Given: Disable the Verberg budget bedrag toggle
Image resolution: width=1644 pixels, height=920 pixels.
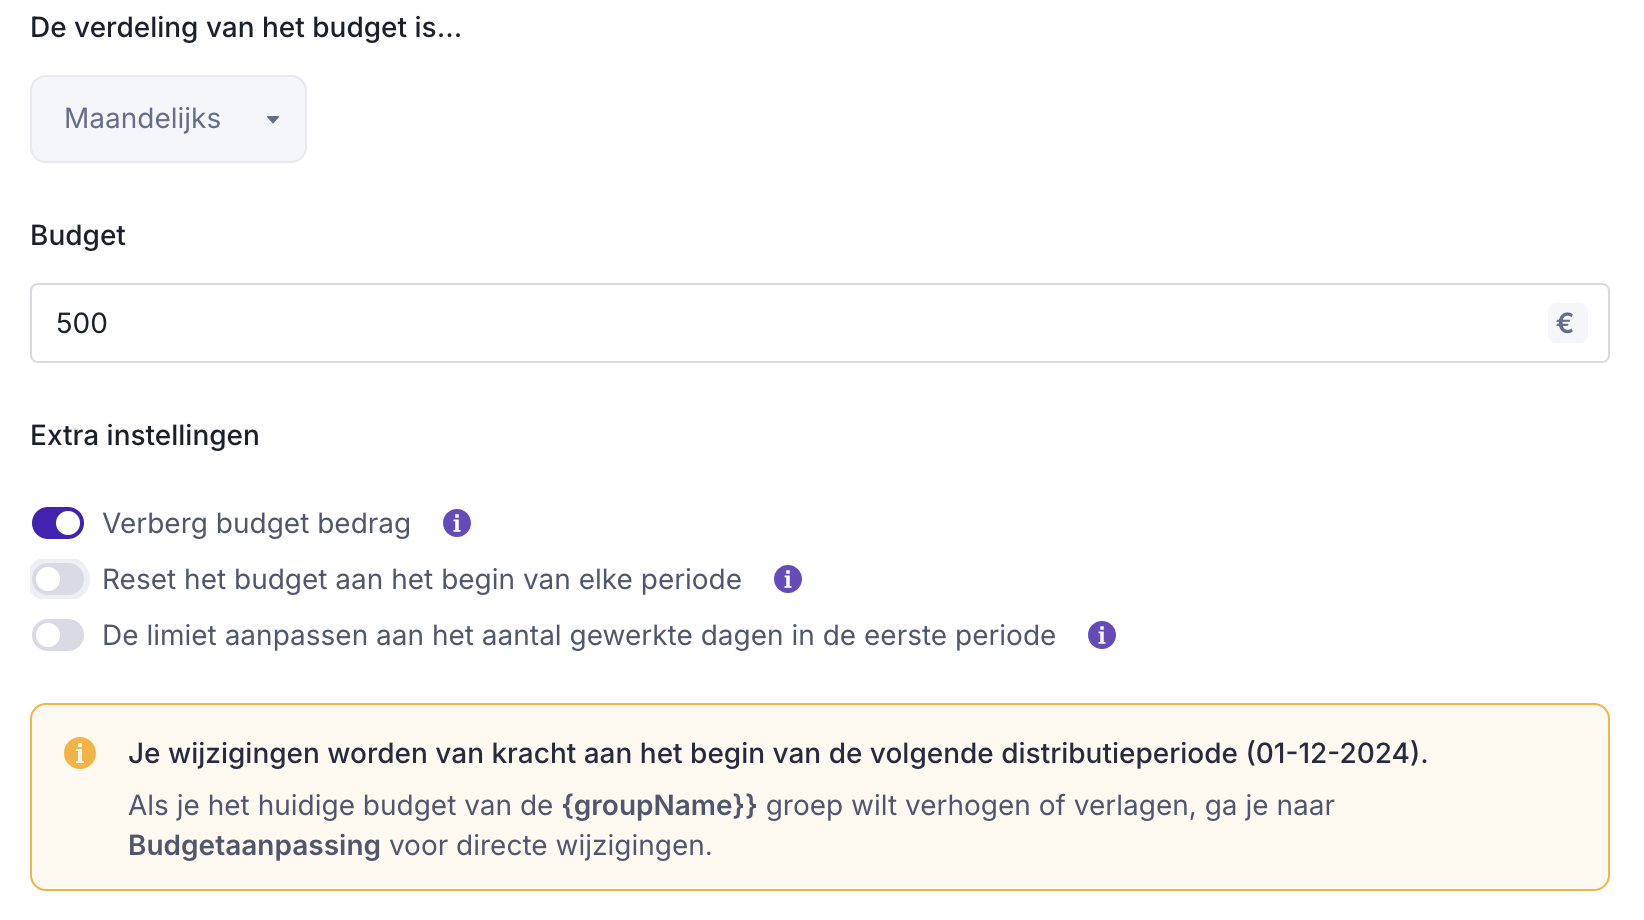Looking at the screenshot, I should pos(58,523).
